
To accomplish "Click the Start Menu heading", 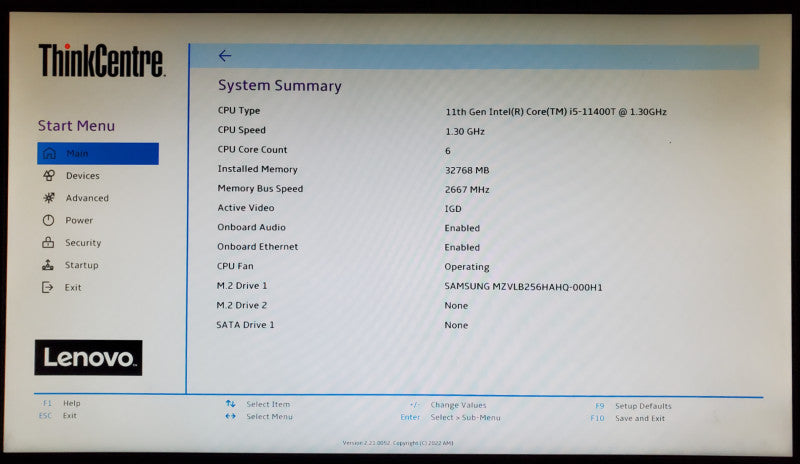I will coord(77,126).
